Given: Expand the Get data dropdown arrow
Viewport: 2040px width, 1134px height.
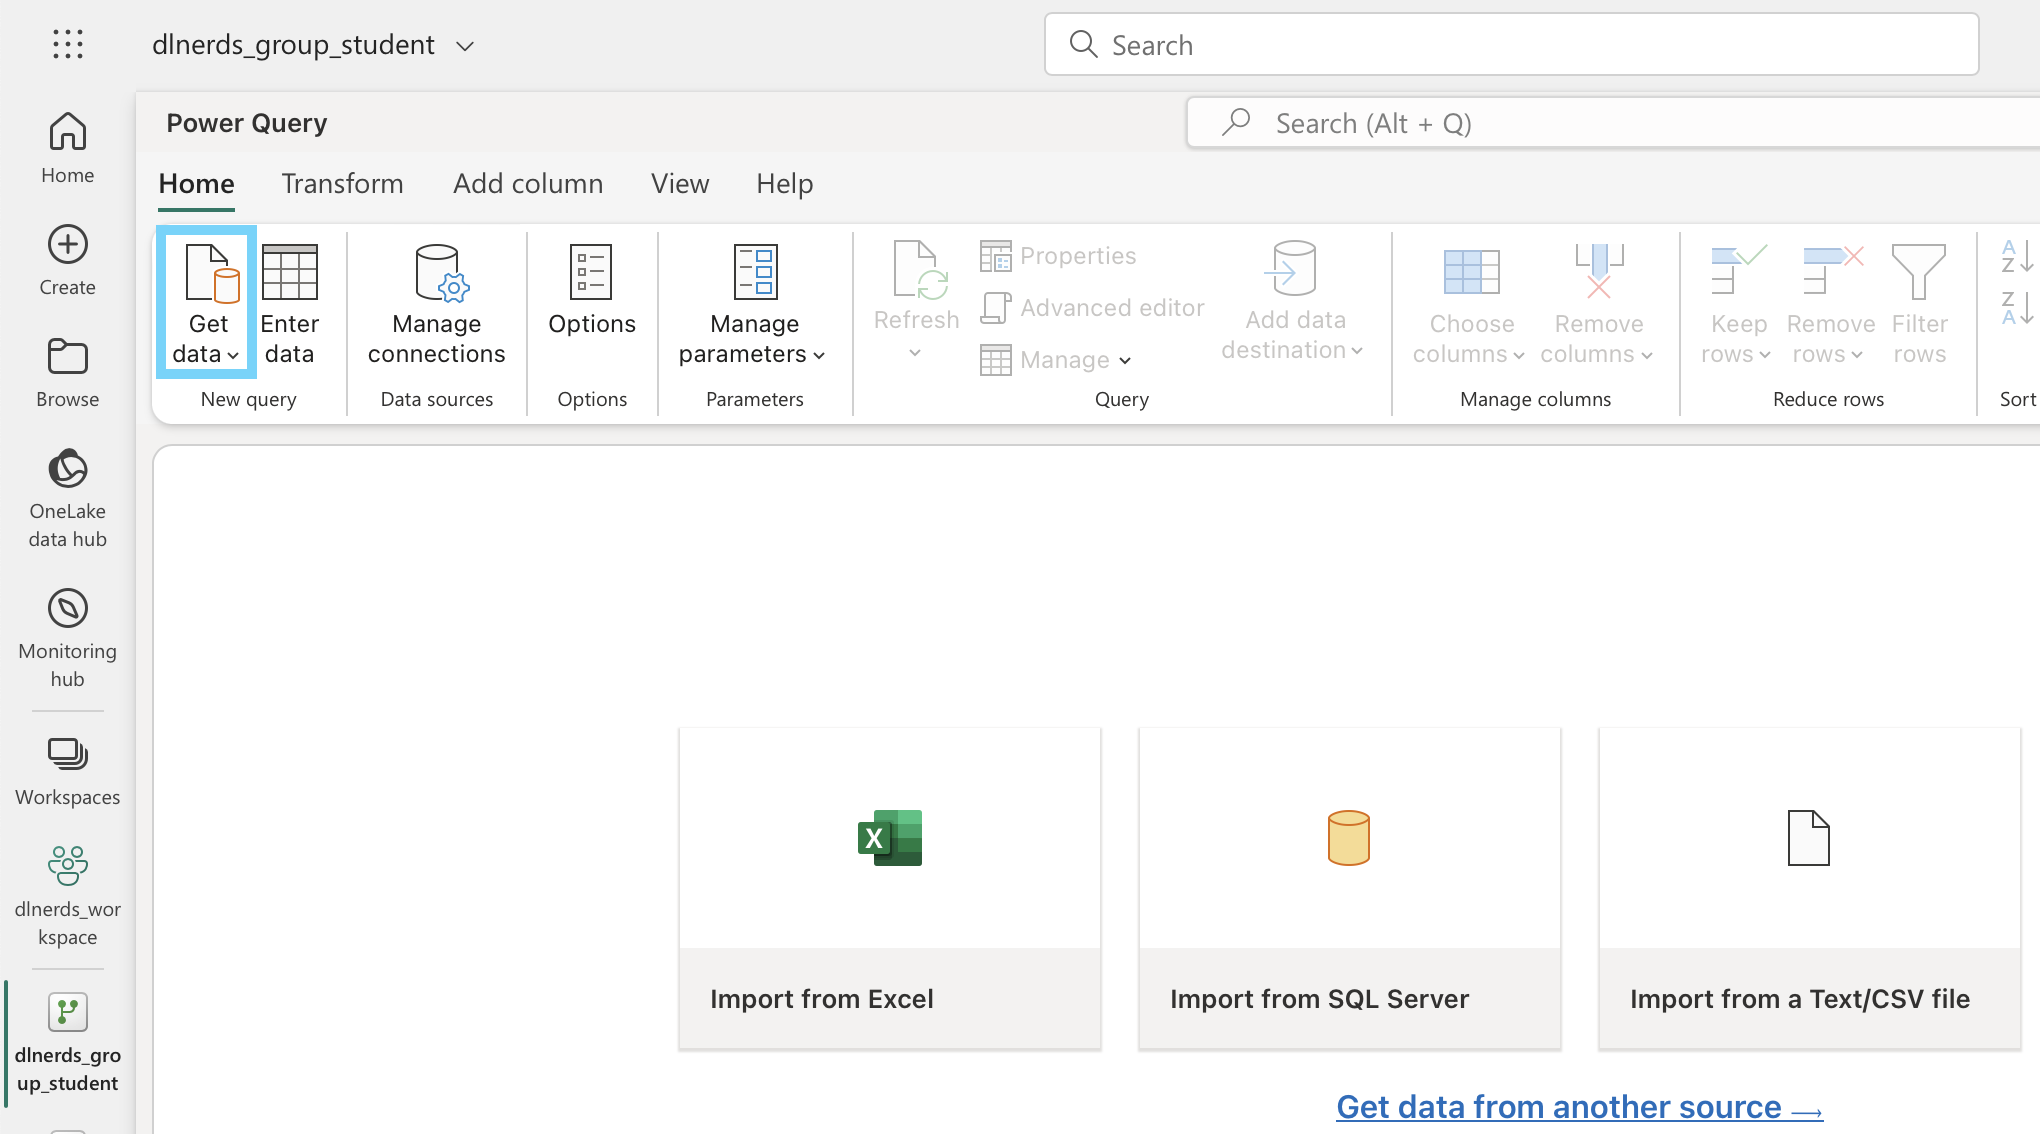Looking at the screenshot, I should pyautogui.click(x=233, y=355).
